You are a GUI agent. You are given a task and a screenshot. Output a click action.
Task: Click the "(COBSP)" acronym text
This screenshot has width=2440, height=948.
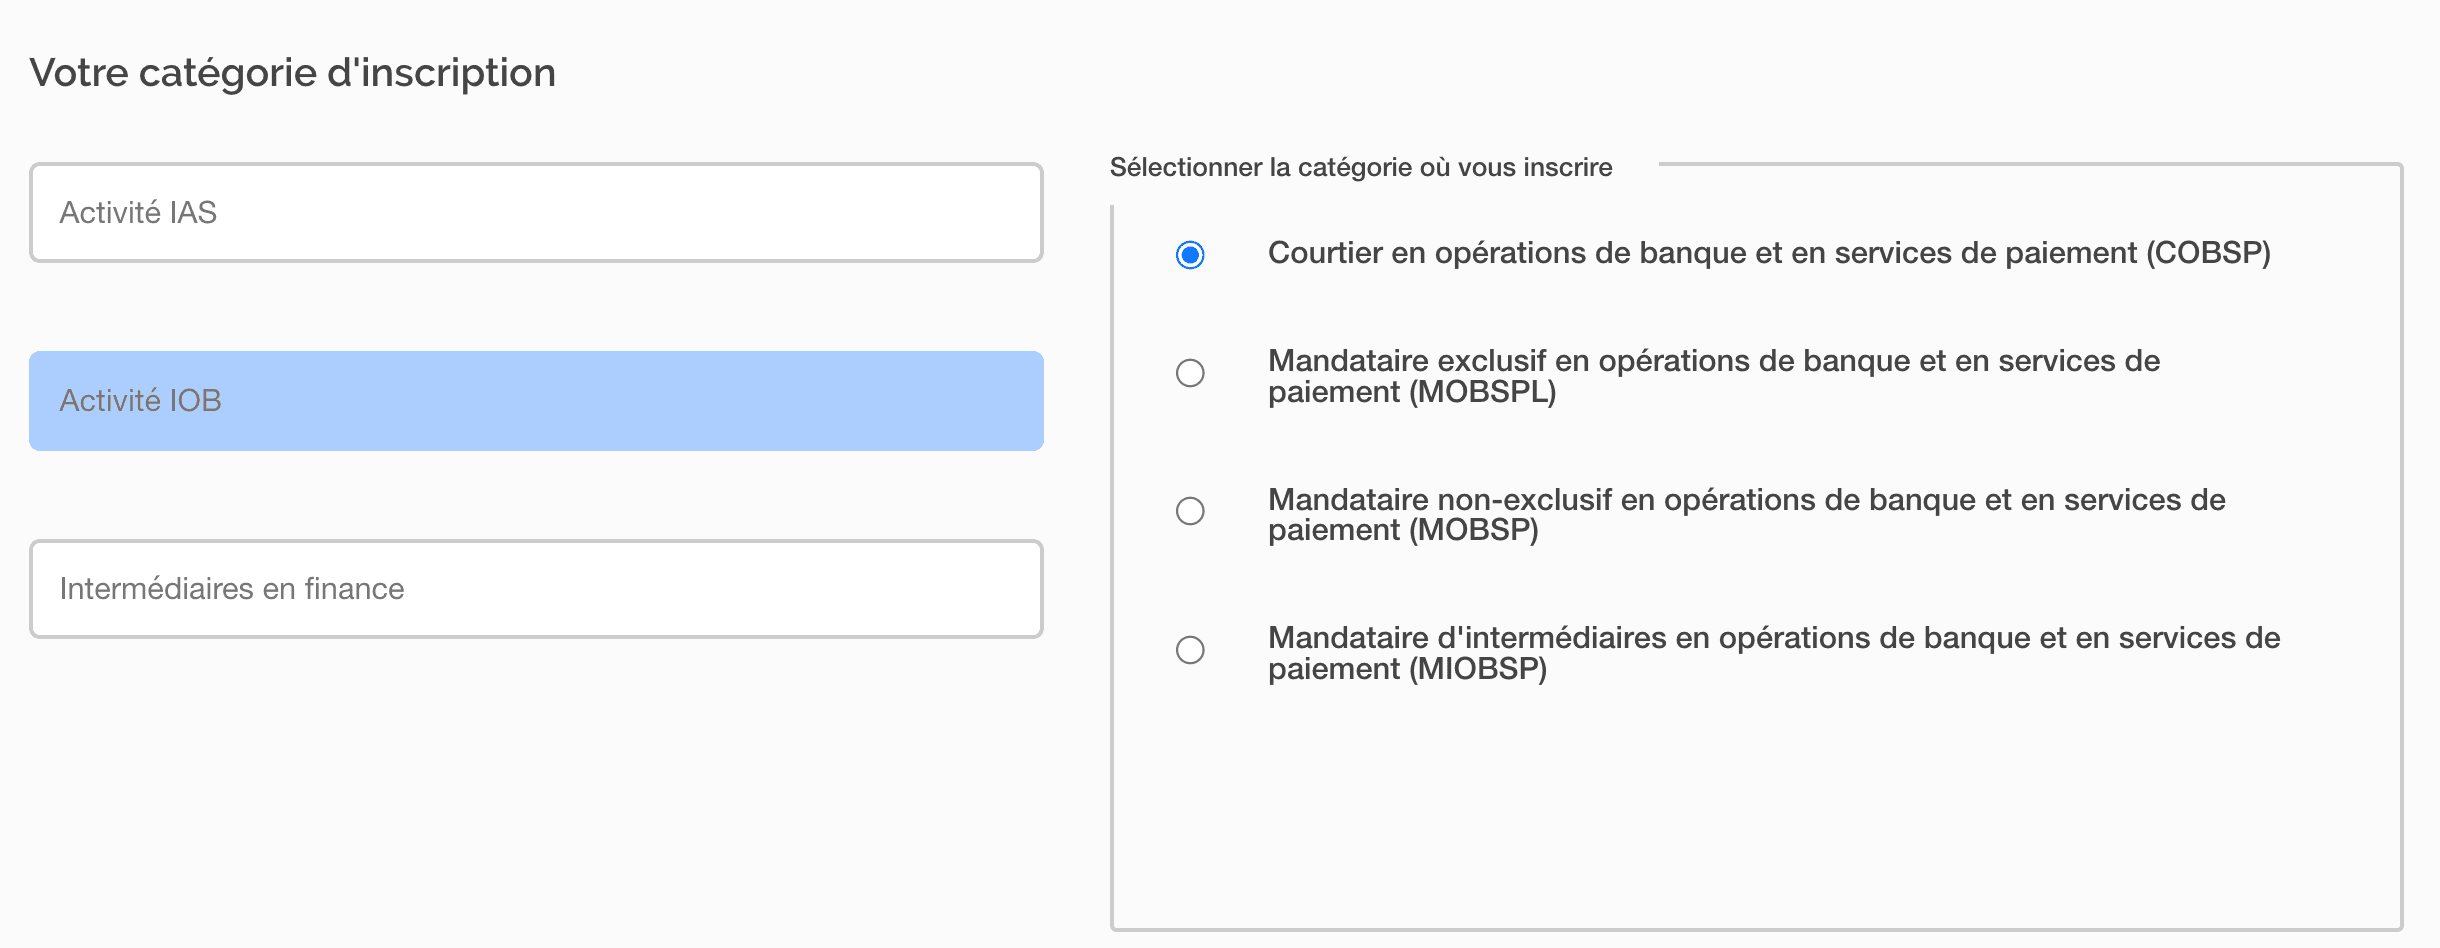tap(2208, 253)
